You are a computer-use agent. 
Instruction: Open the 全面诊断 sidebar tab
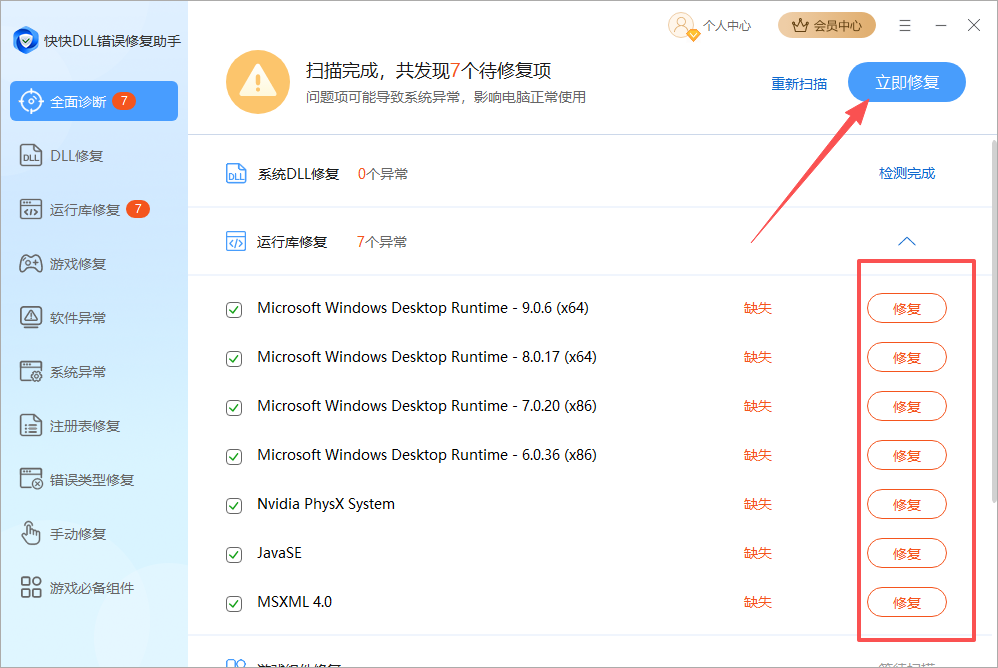[94, 101]
